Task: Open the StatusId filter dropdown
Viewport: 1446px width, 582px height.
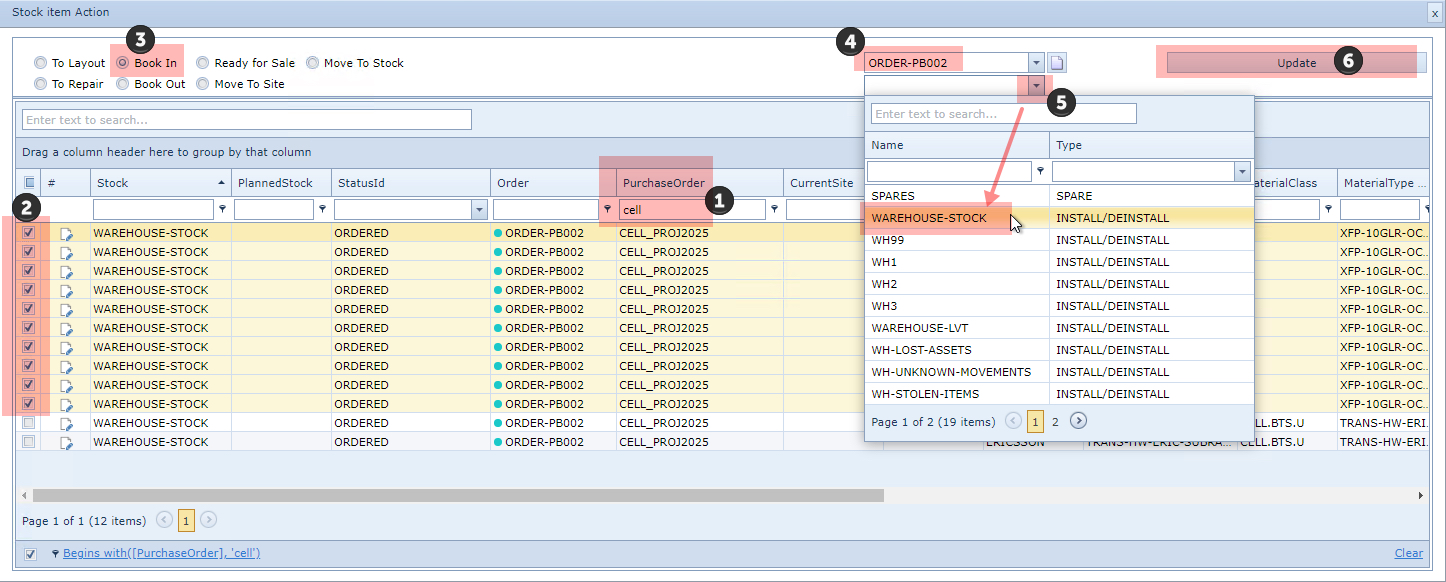Action: (x=478, y=210)
